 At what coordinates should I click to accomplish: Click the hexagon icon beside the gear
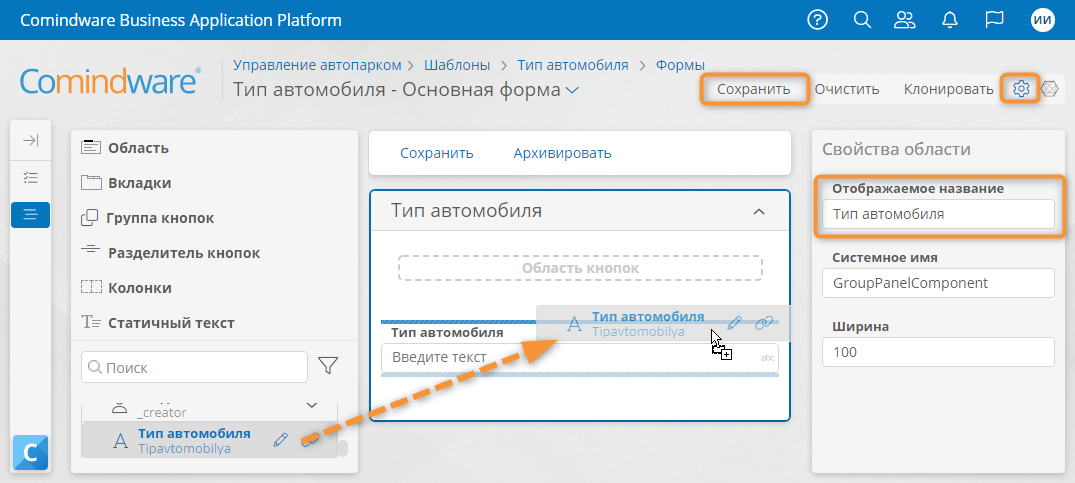pos(1050,88)
